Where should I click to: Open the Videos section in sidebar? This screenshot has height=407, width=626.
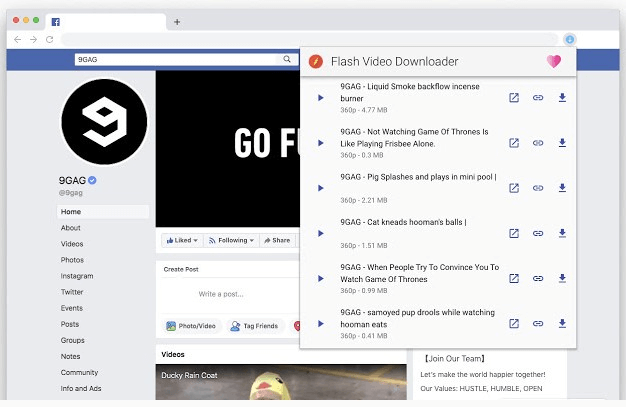click(72, 244)
